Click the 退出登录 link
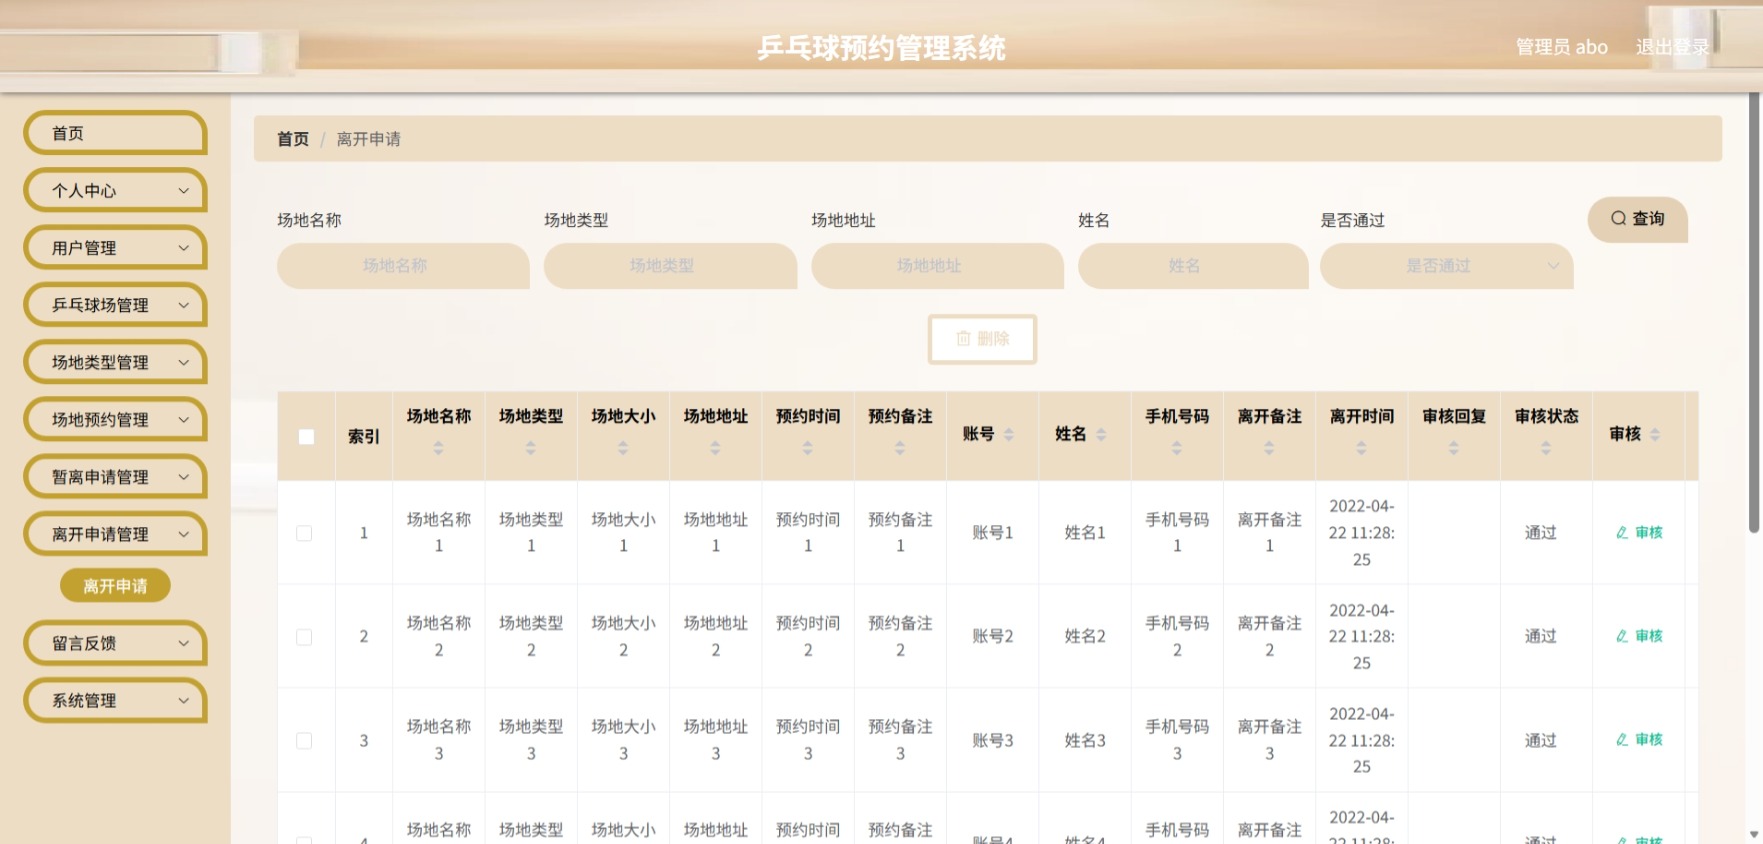Viewport: 1763px width, 844px height. point(1672,47)
